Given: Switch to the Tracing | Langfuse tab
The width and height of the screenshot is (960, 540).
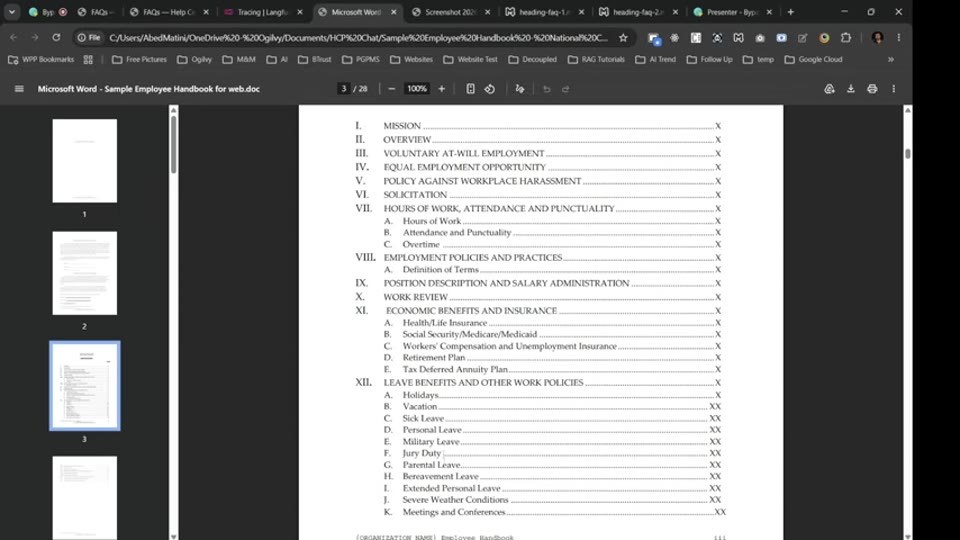Looking at the screenshot, I should click(x=262, y=12).
